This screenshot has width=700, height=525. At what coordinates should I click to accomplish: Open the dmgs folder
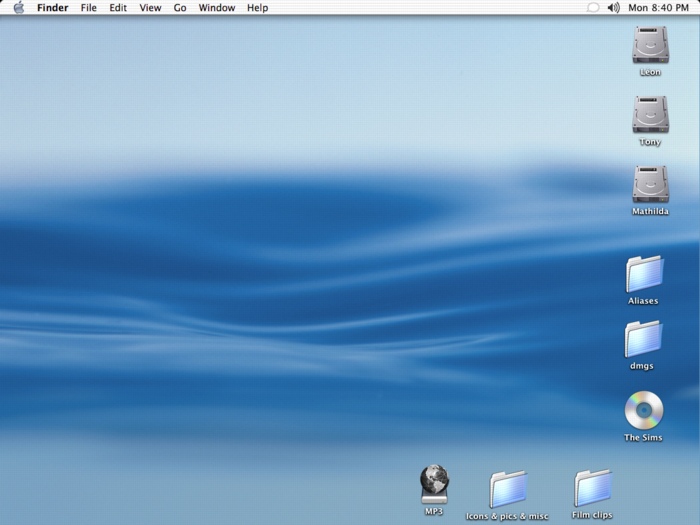(x=642, y=339)
